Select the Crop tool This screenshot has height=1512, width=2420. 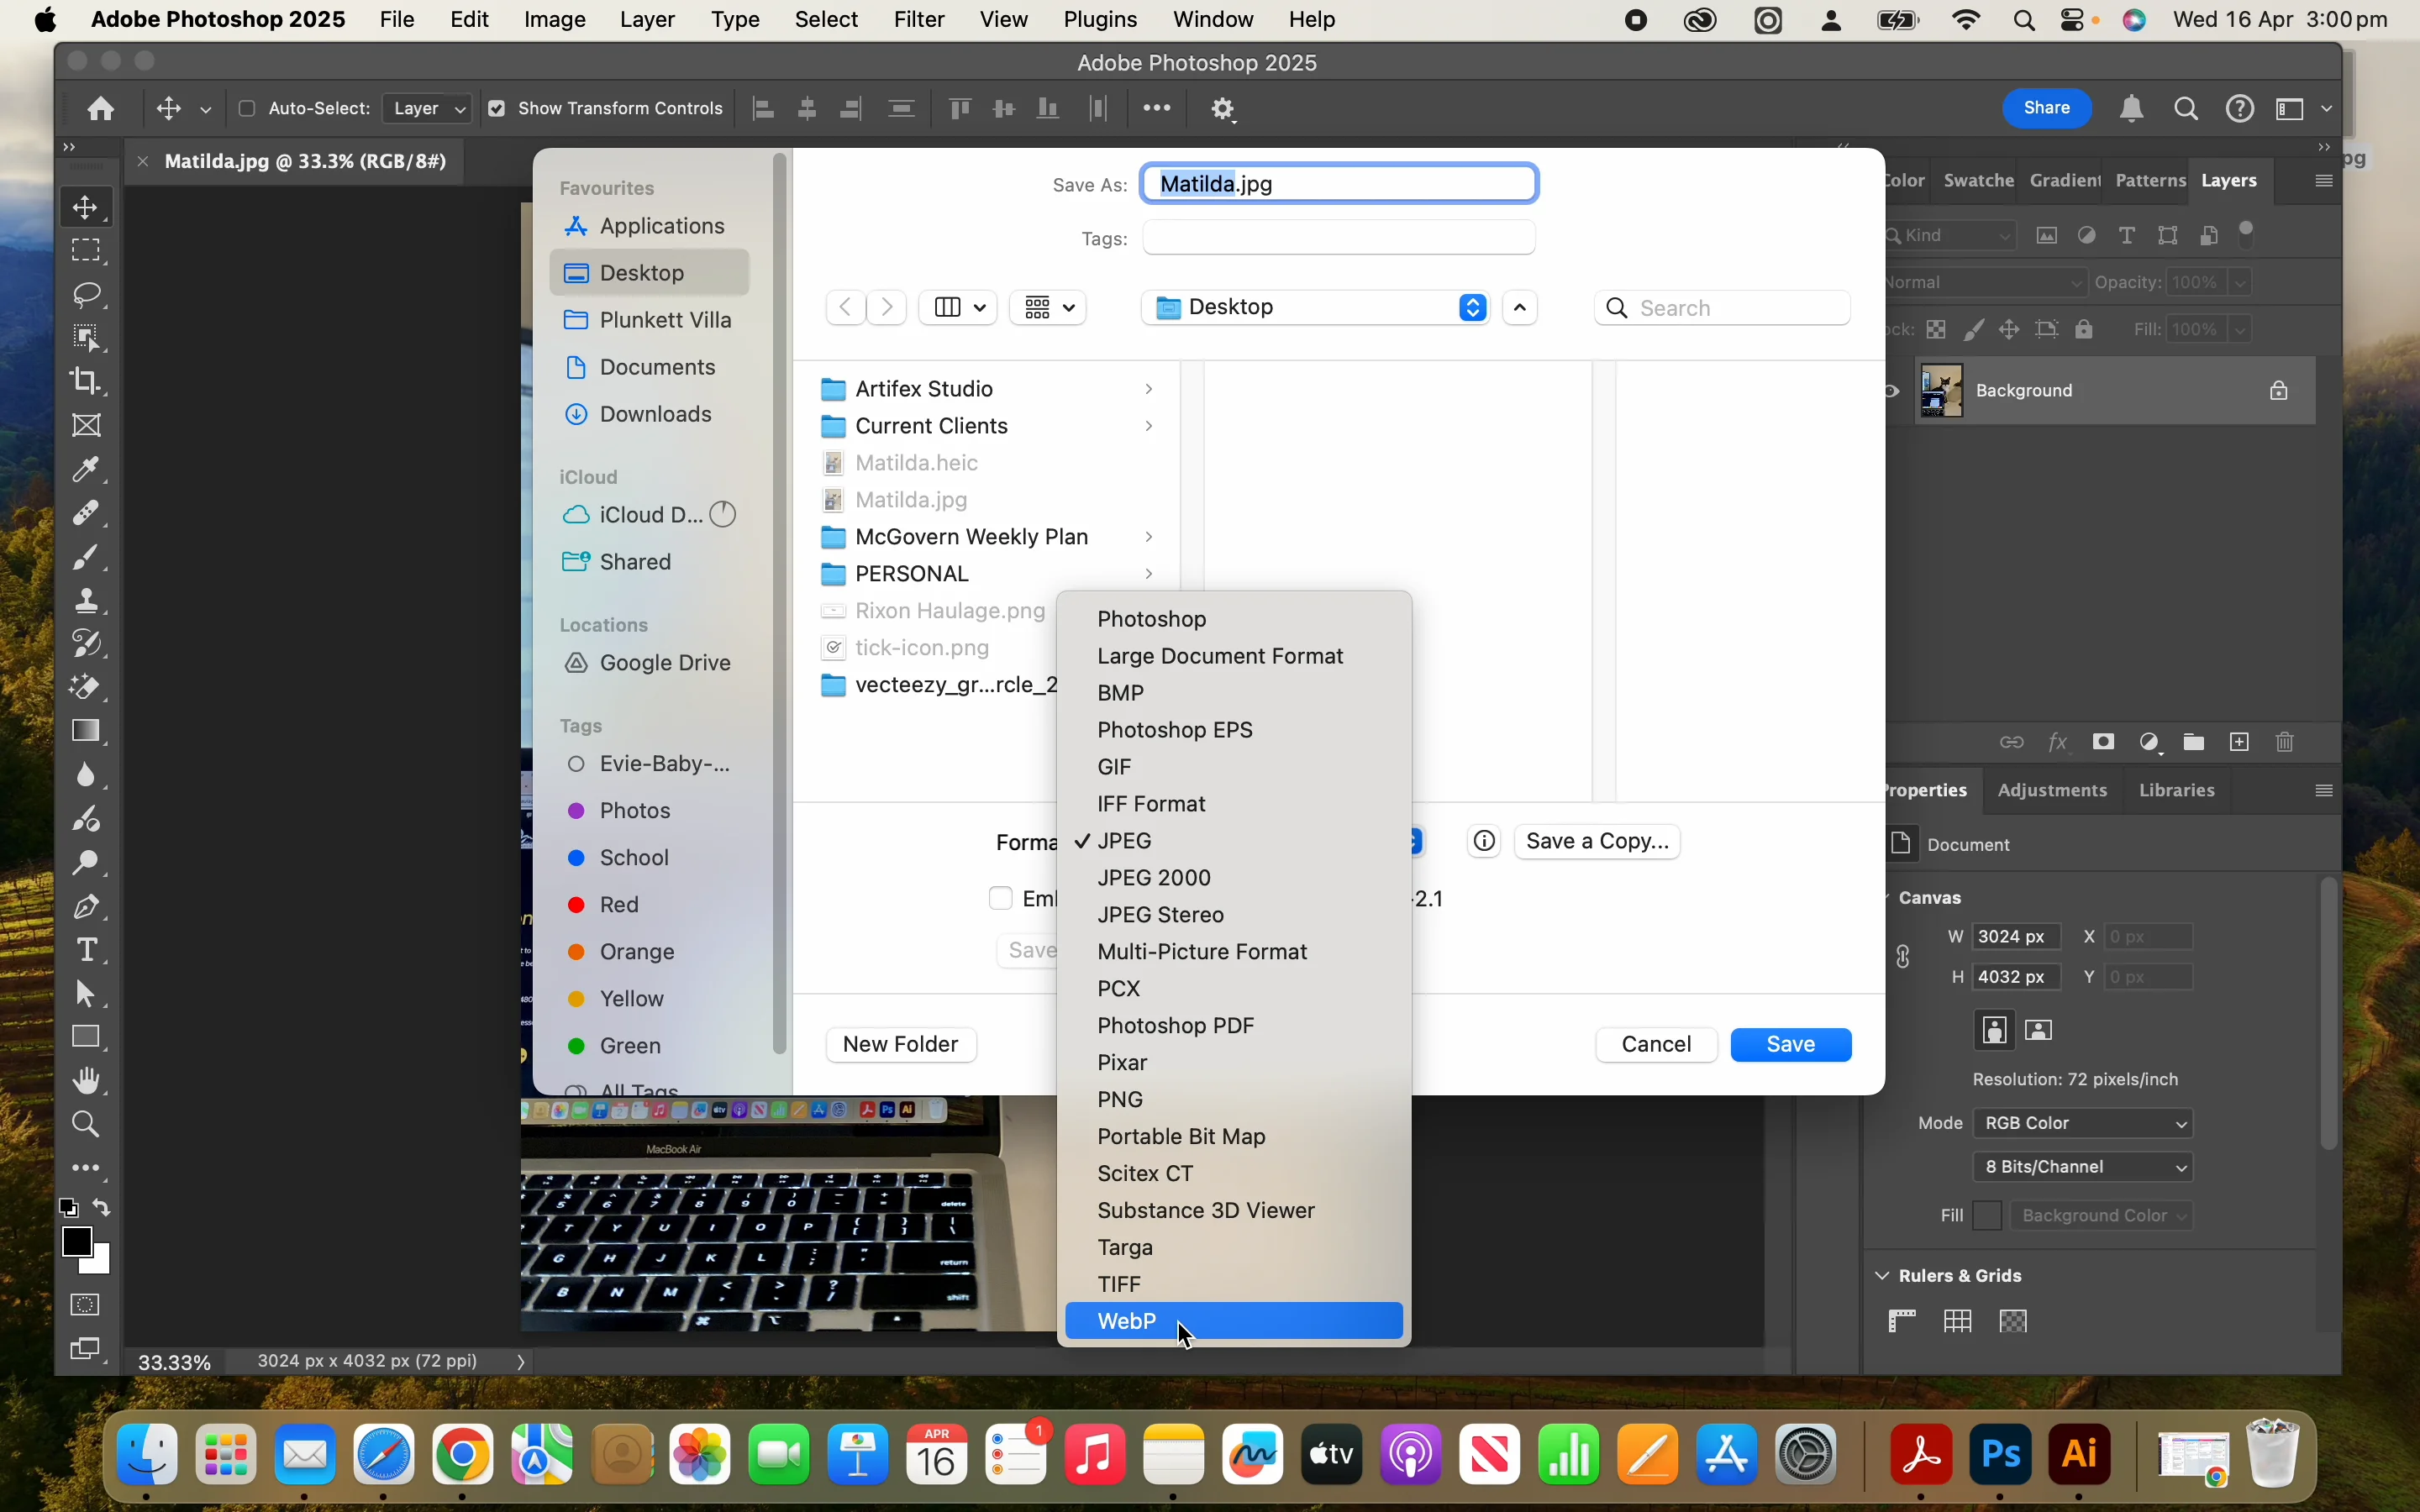(x=86, y=381)
